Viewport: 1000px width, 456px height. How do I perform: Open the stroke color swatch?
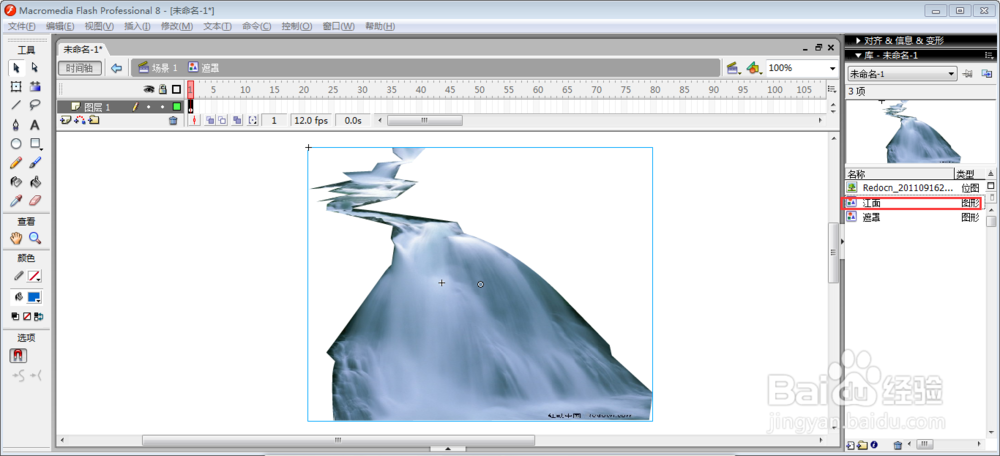point(35,276)
